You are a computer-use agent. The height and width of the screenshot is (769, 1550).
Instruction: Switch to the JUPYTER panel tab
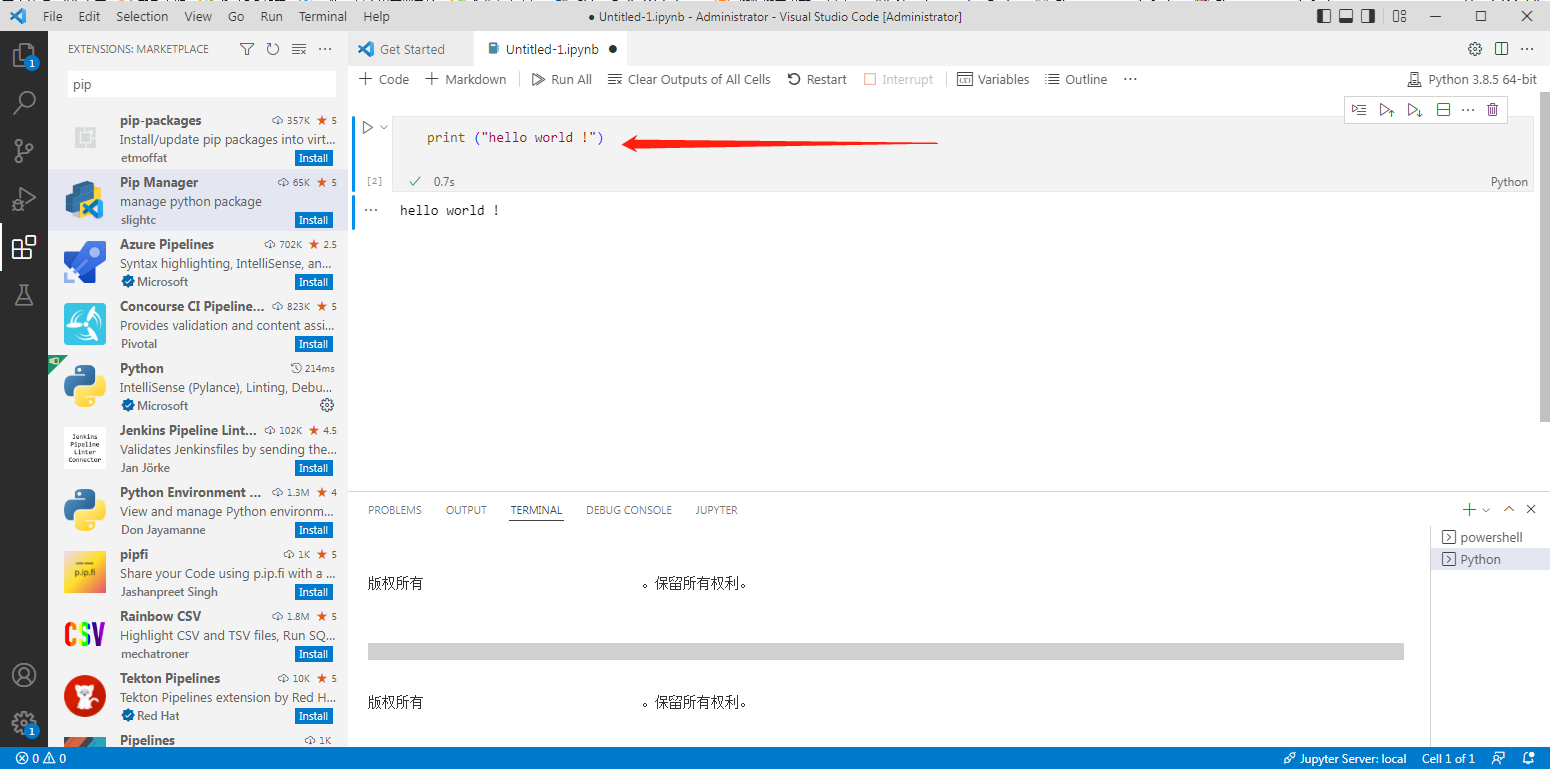716,509
